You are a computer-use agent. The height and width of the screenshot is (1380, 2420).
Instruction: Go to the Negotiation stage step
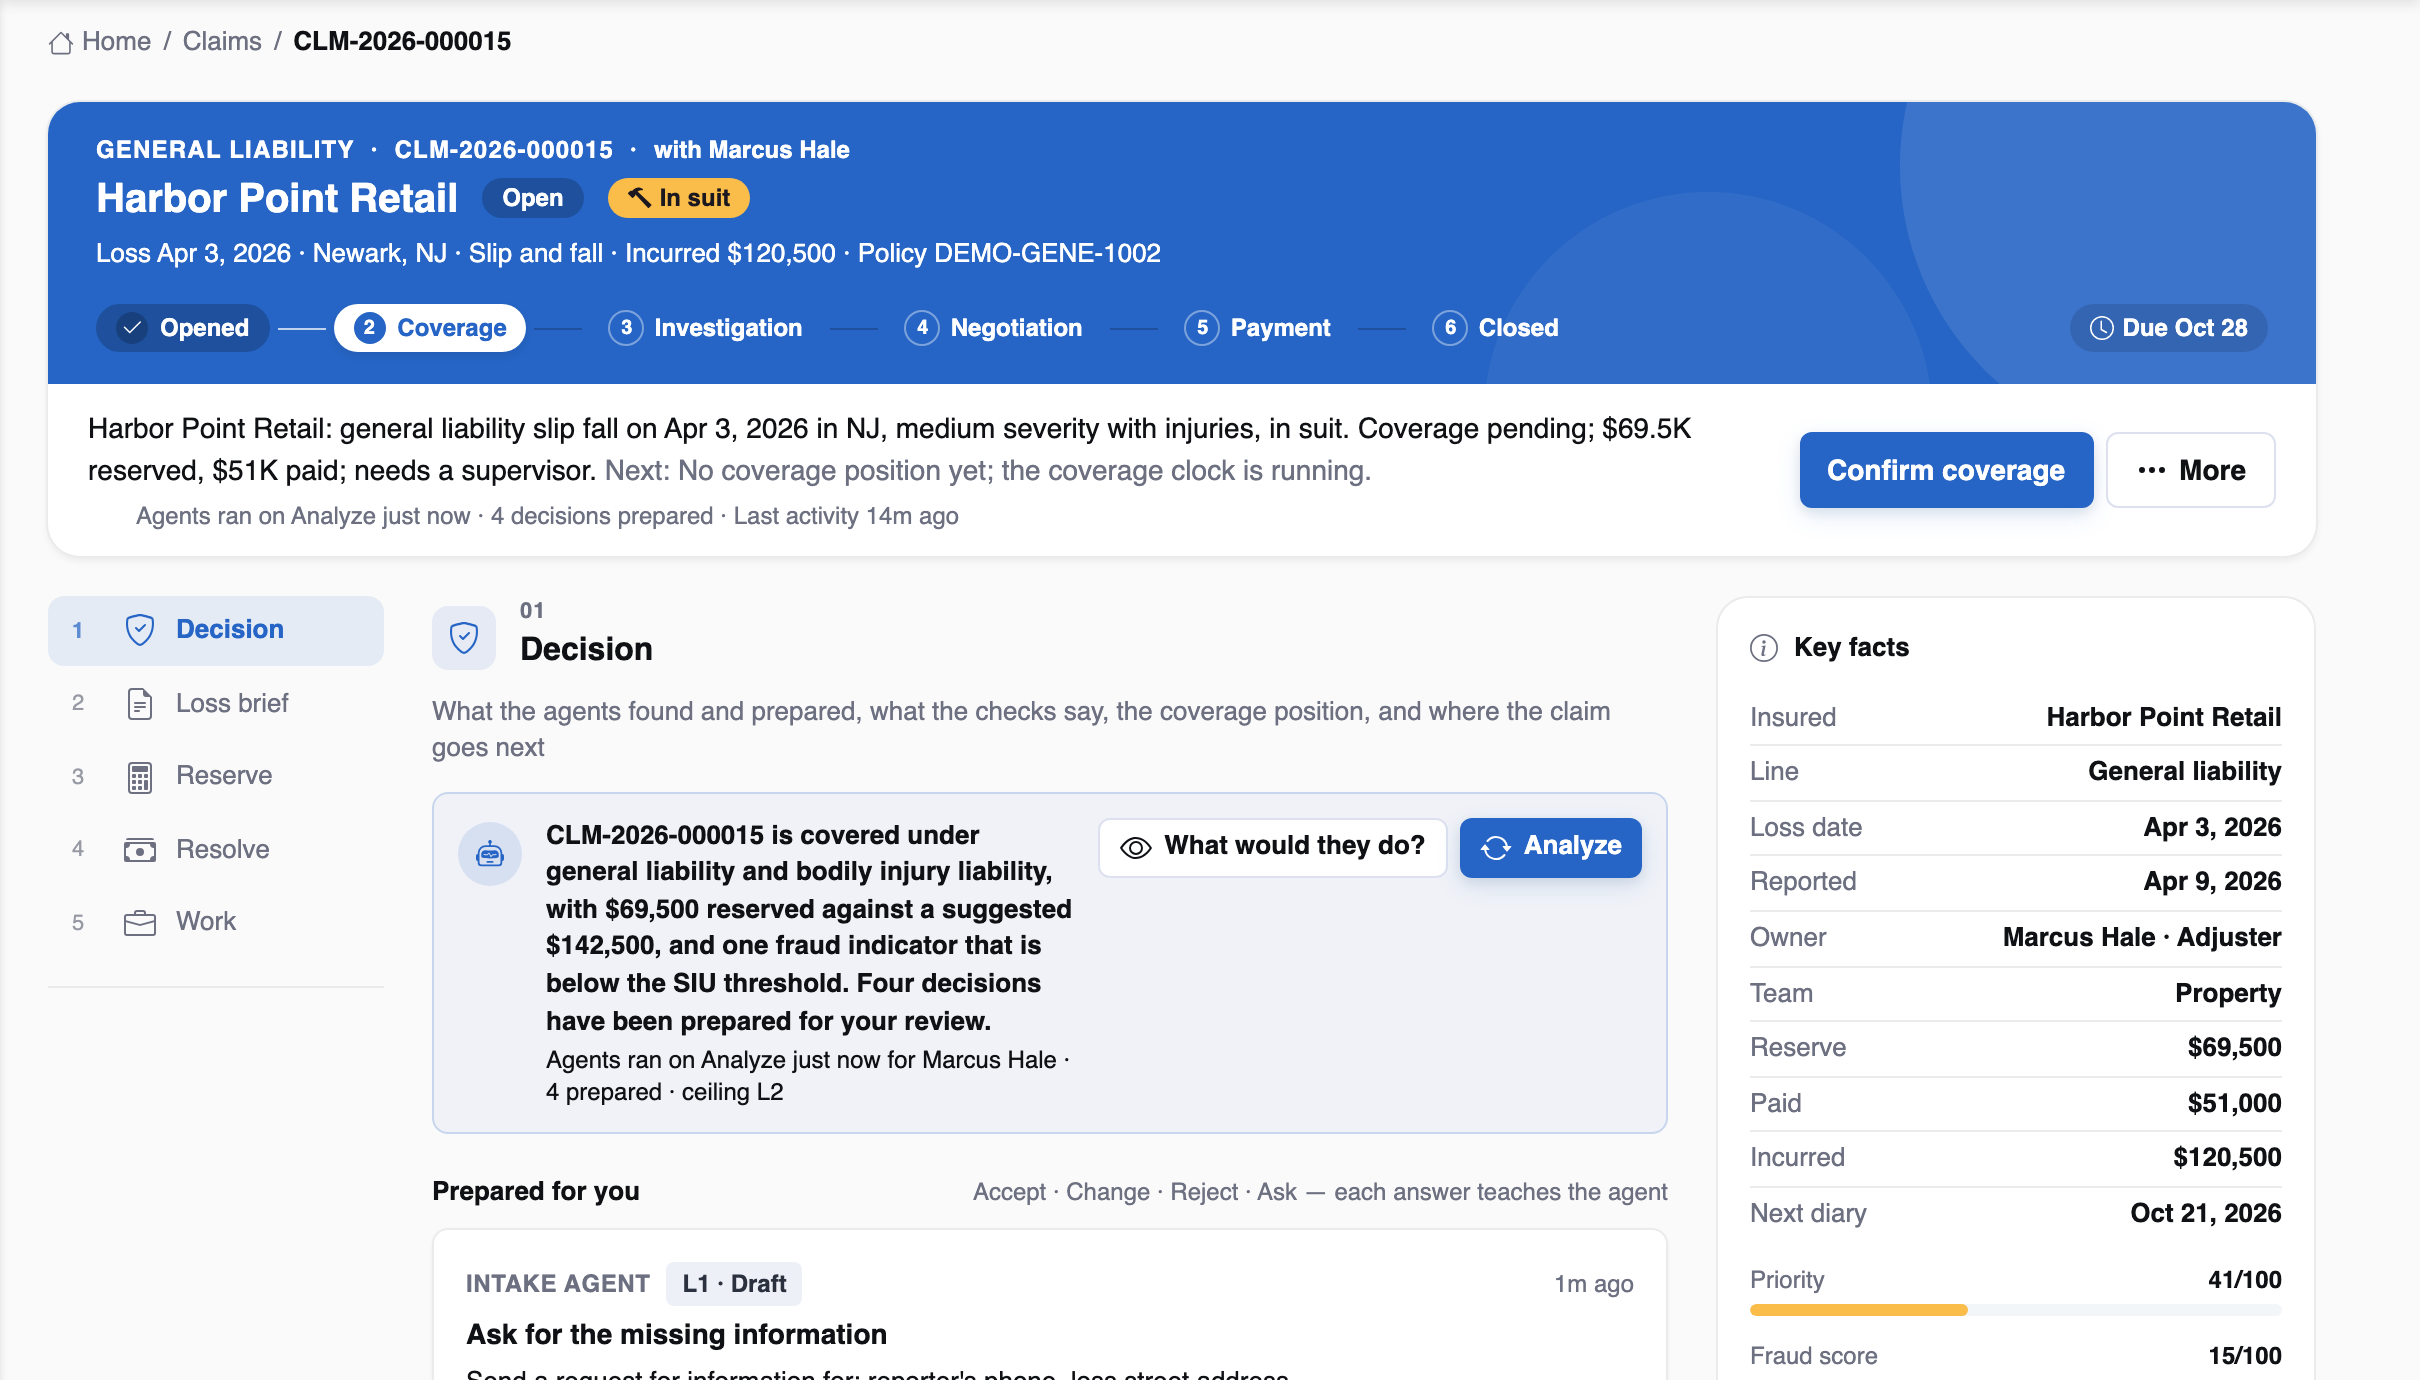click(994, 328)
